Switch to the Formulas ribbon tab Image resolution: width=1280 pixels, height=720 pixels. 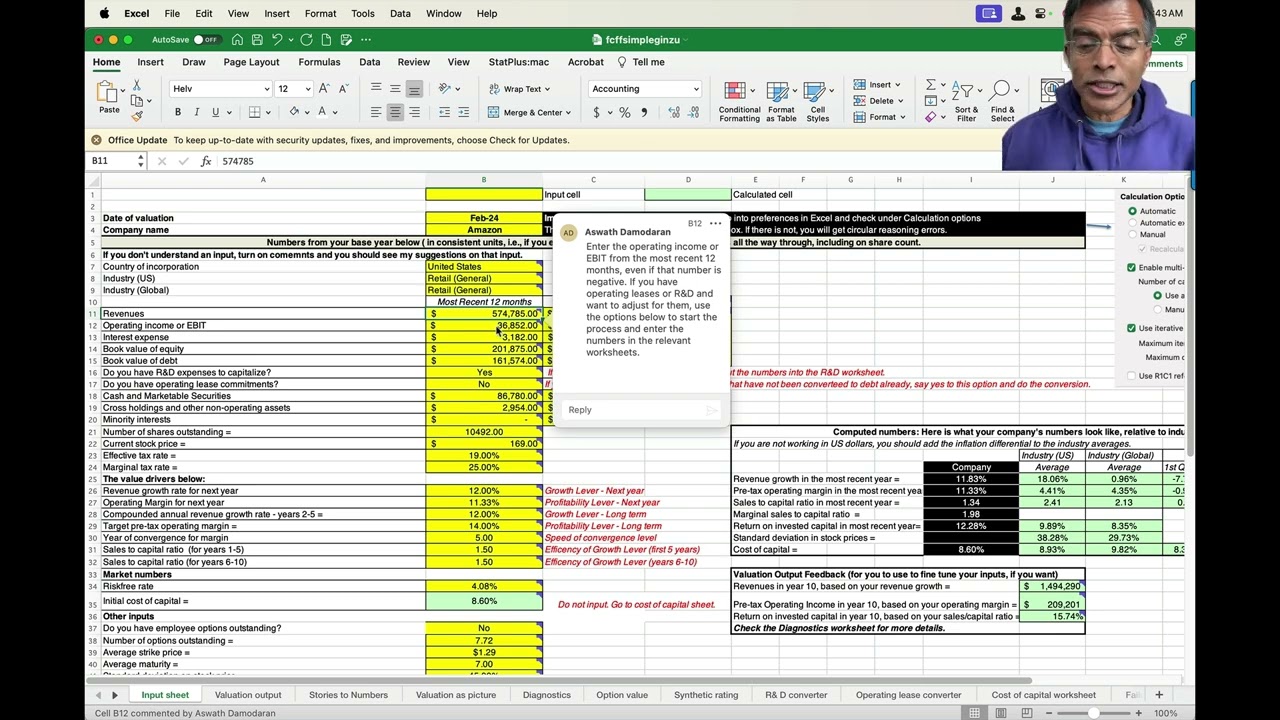(319, 62)
